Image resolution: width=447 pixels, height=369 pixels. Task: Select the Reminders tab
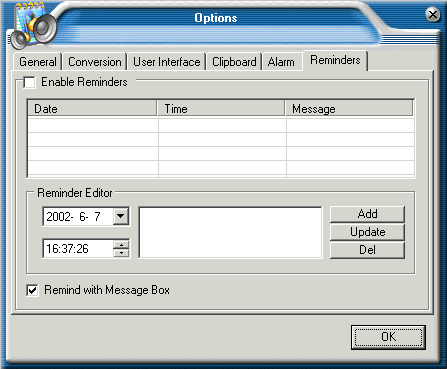(x=335, y=60)
